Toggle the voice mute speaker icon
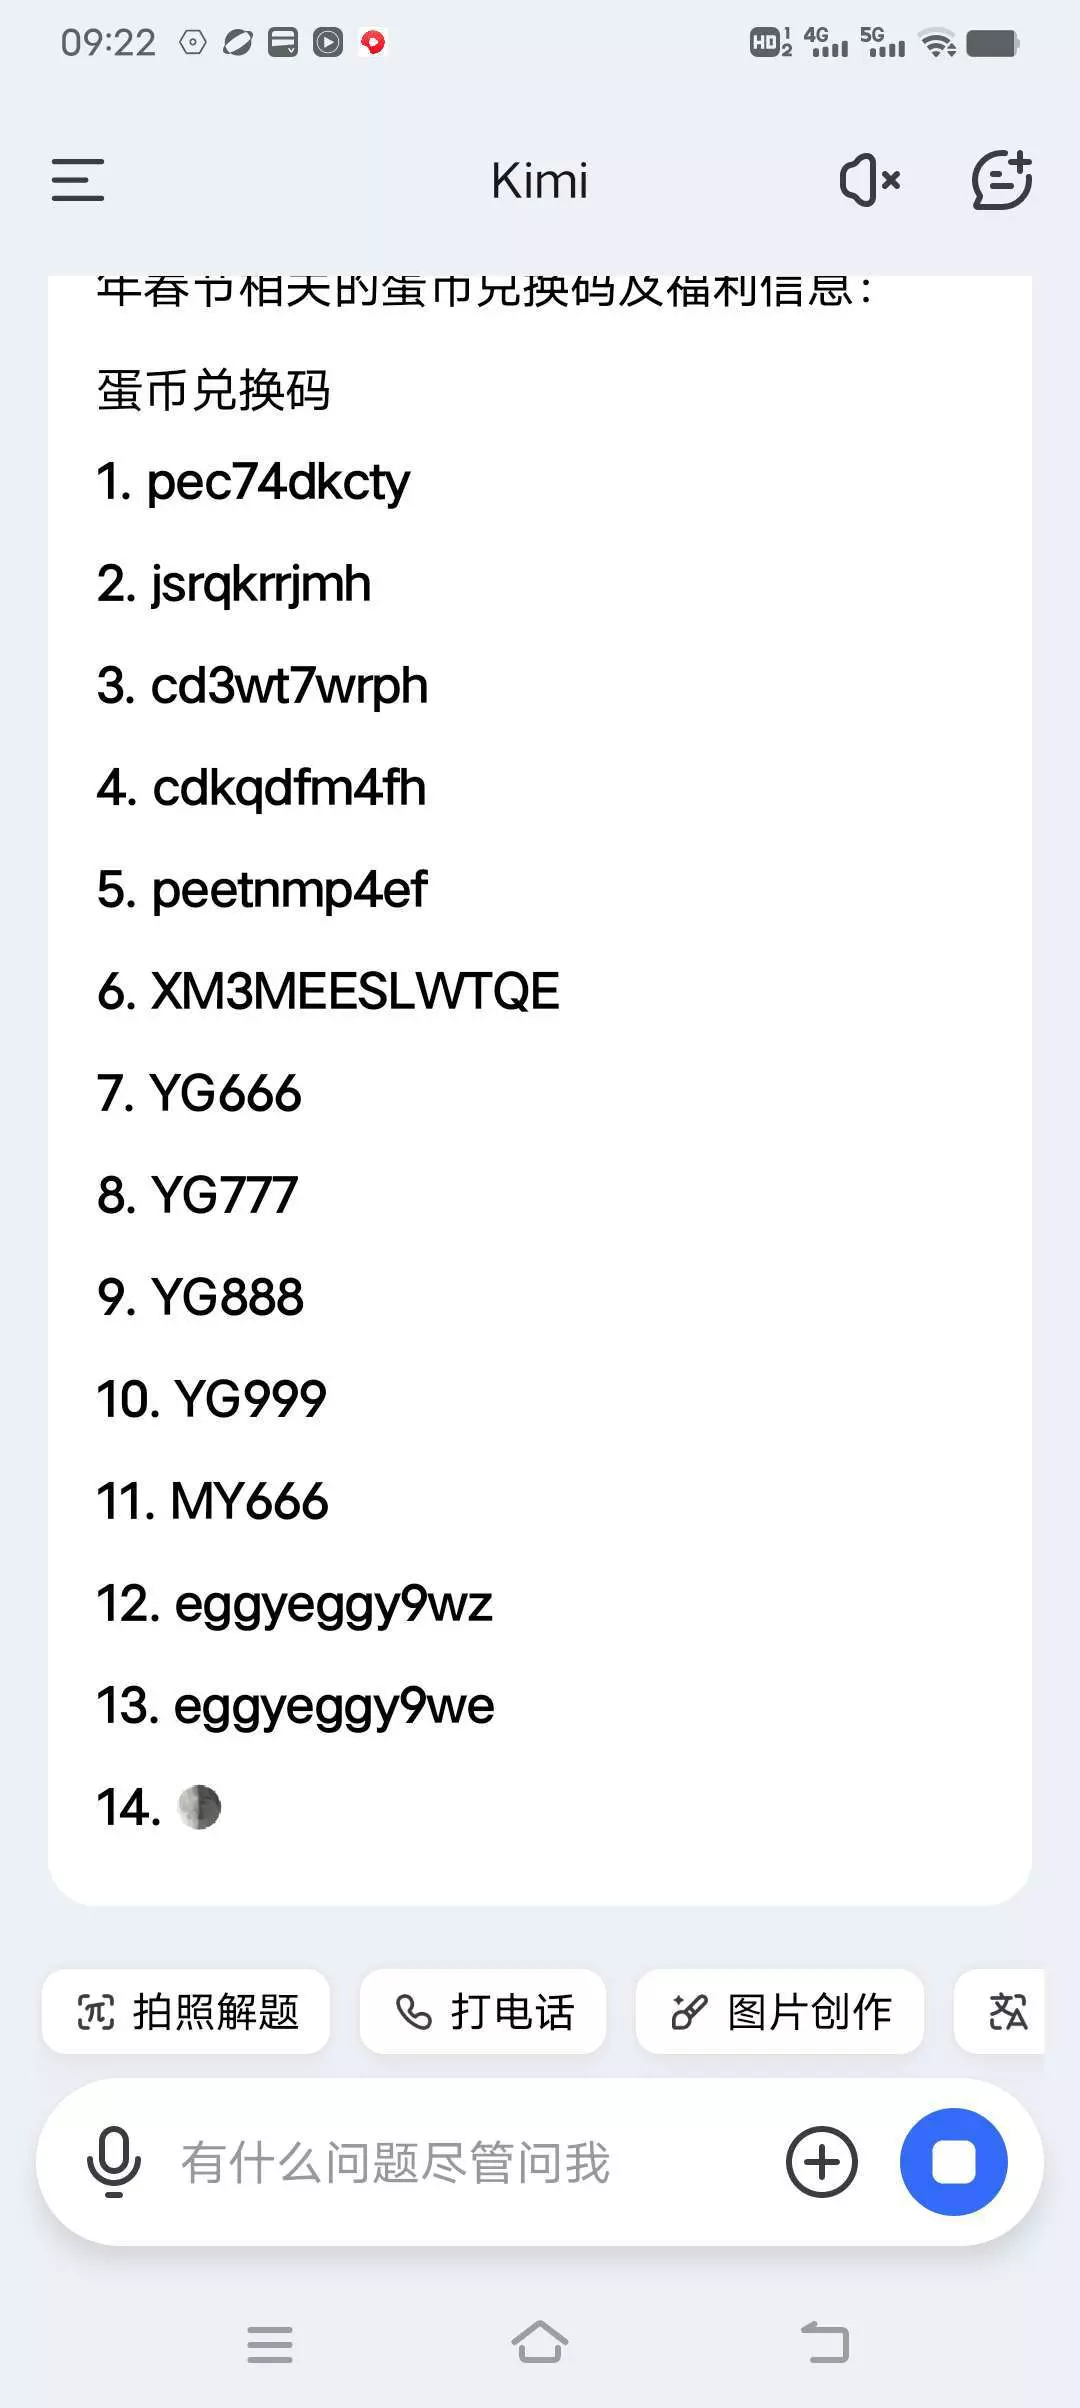Screen dimensions: 1080x2408 point(869,181)
